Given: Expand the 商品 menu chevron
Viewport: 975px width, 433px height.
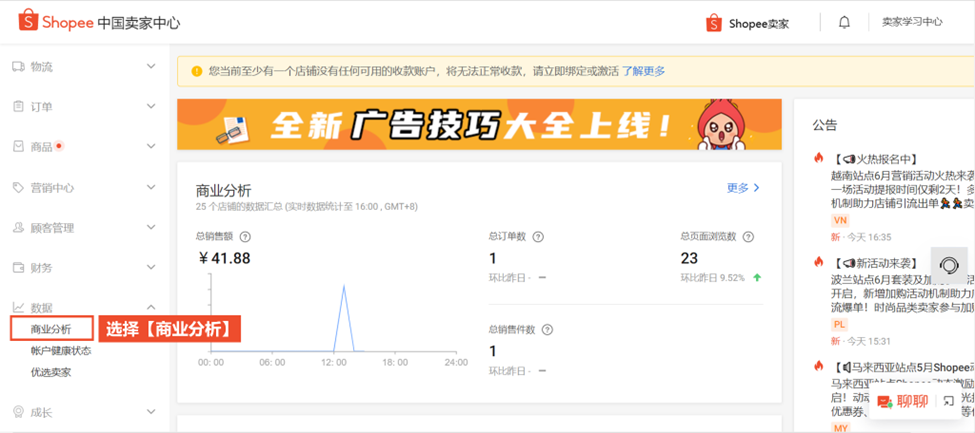Looking at the screenshot, I should click(x=150, y=146).
